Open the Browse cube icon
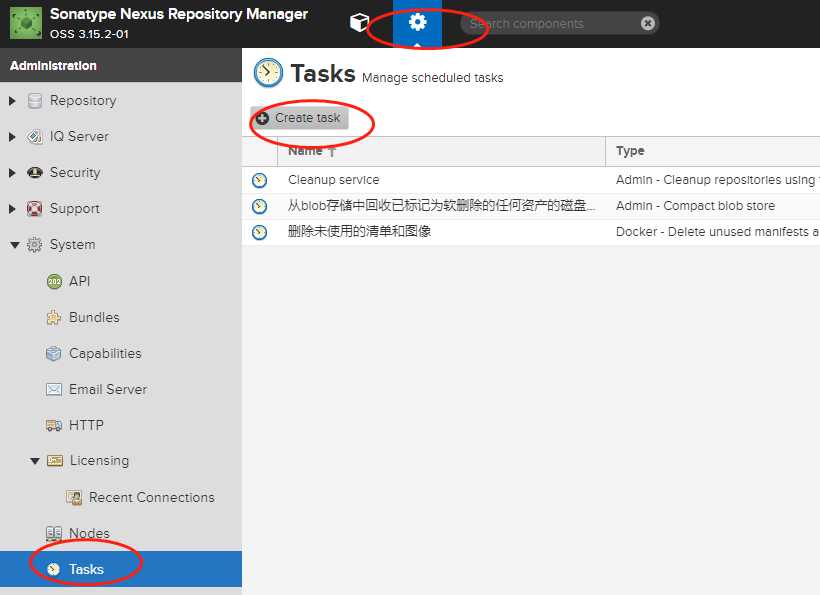The image size is (820, 595). tap(359, 22)
